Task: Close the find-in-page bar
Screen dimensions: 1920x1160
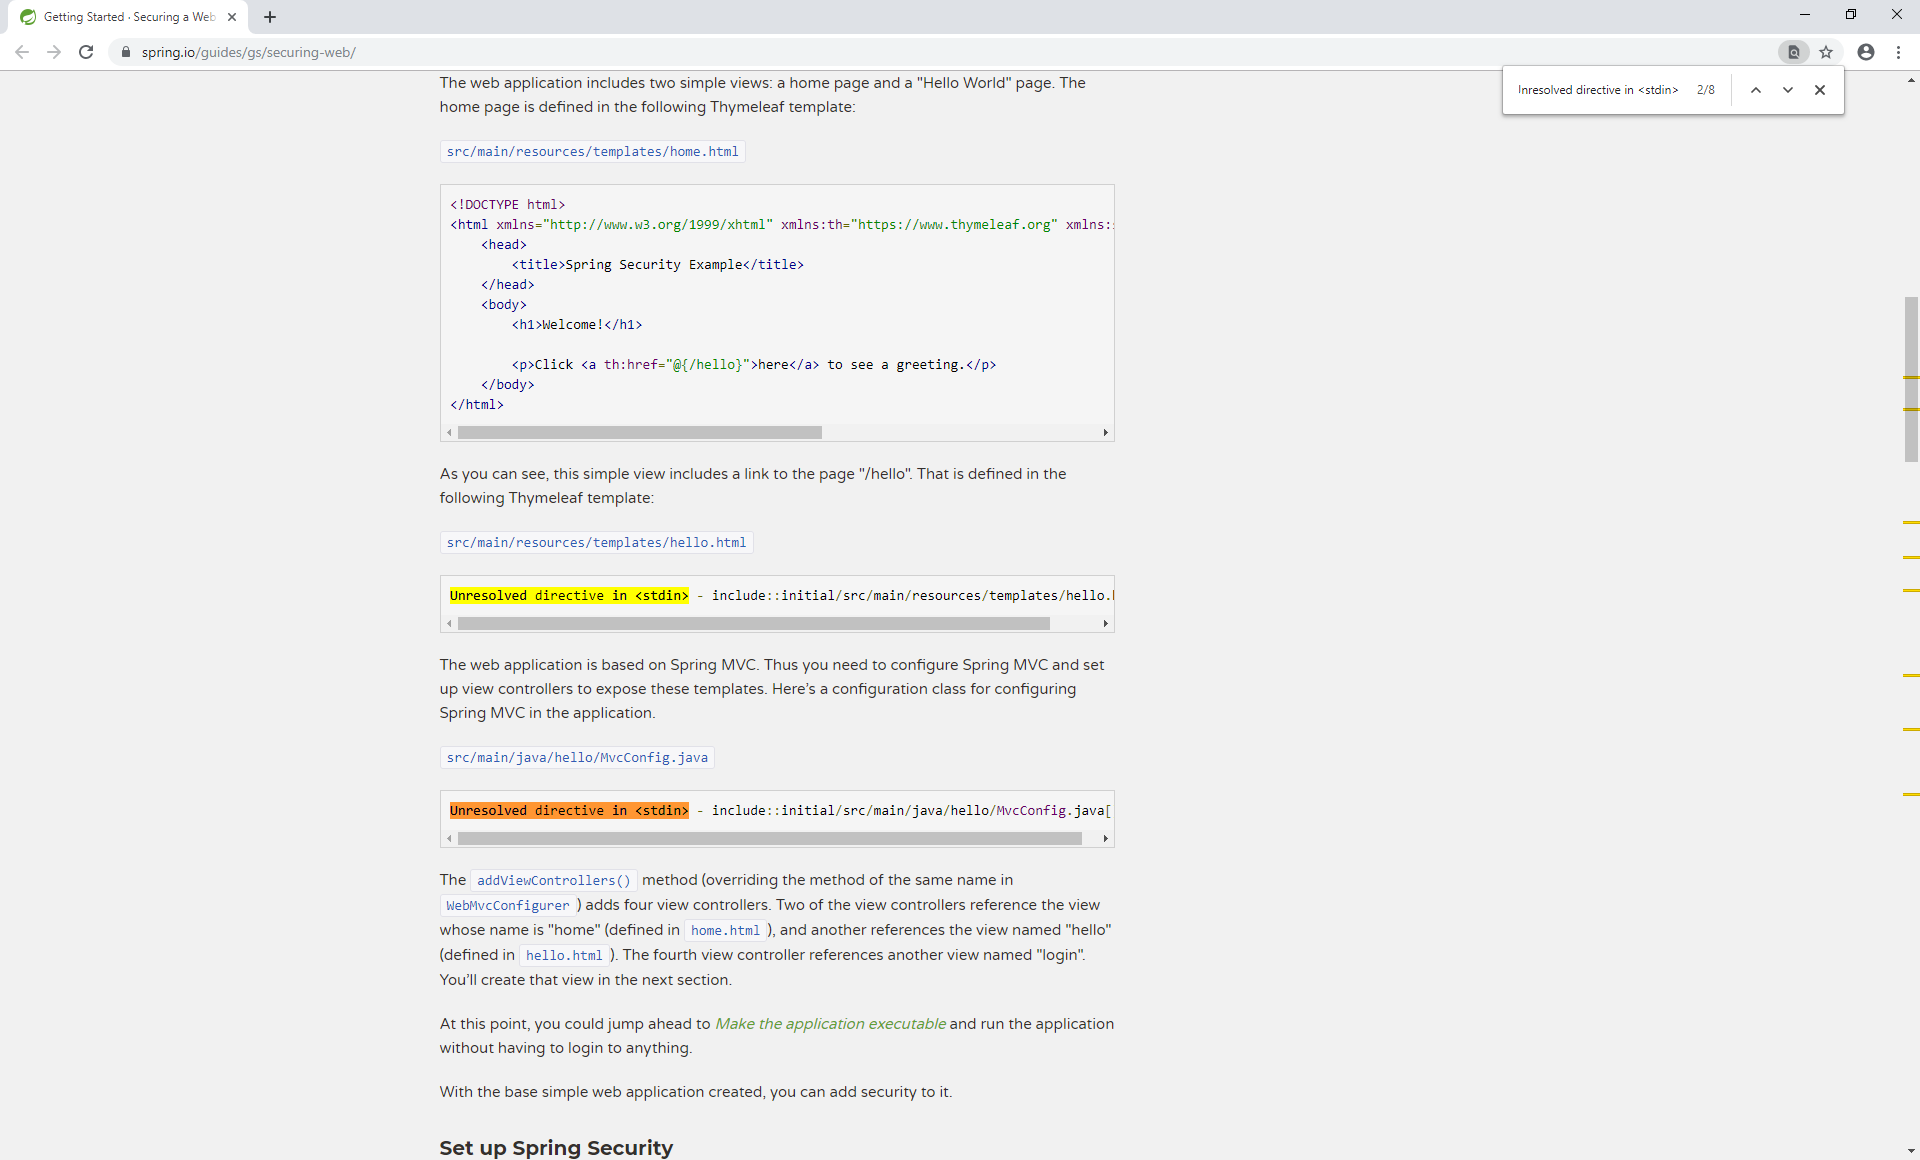Action: point(1820,89)
